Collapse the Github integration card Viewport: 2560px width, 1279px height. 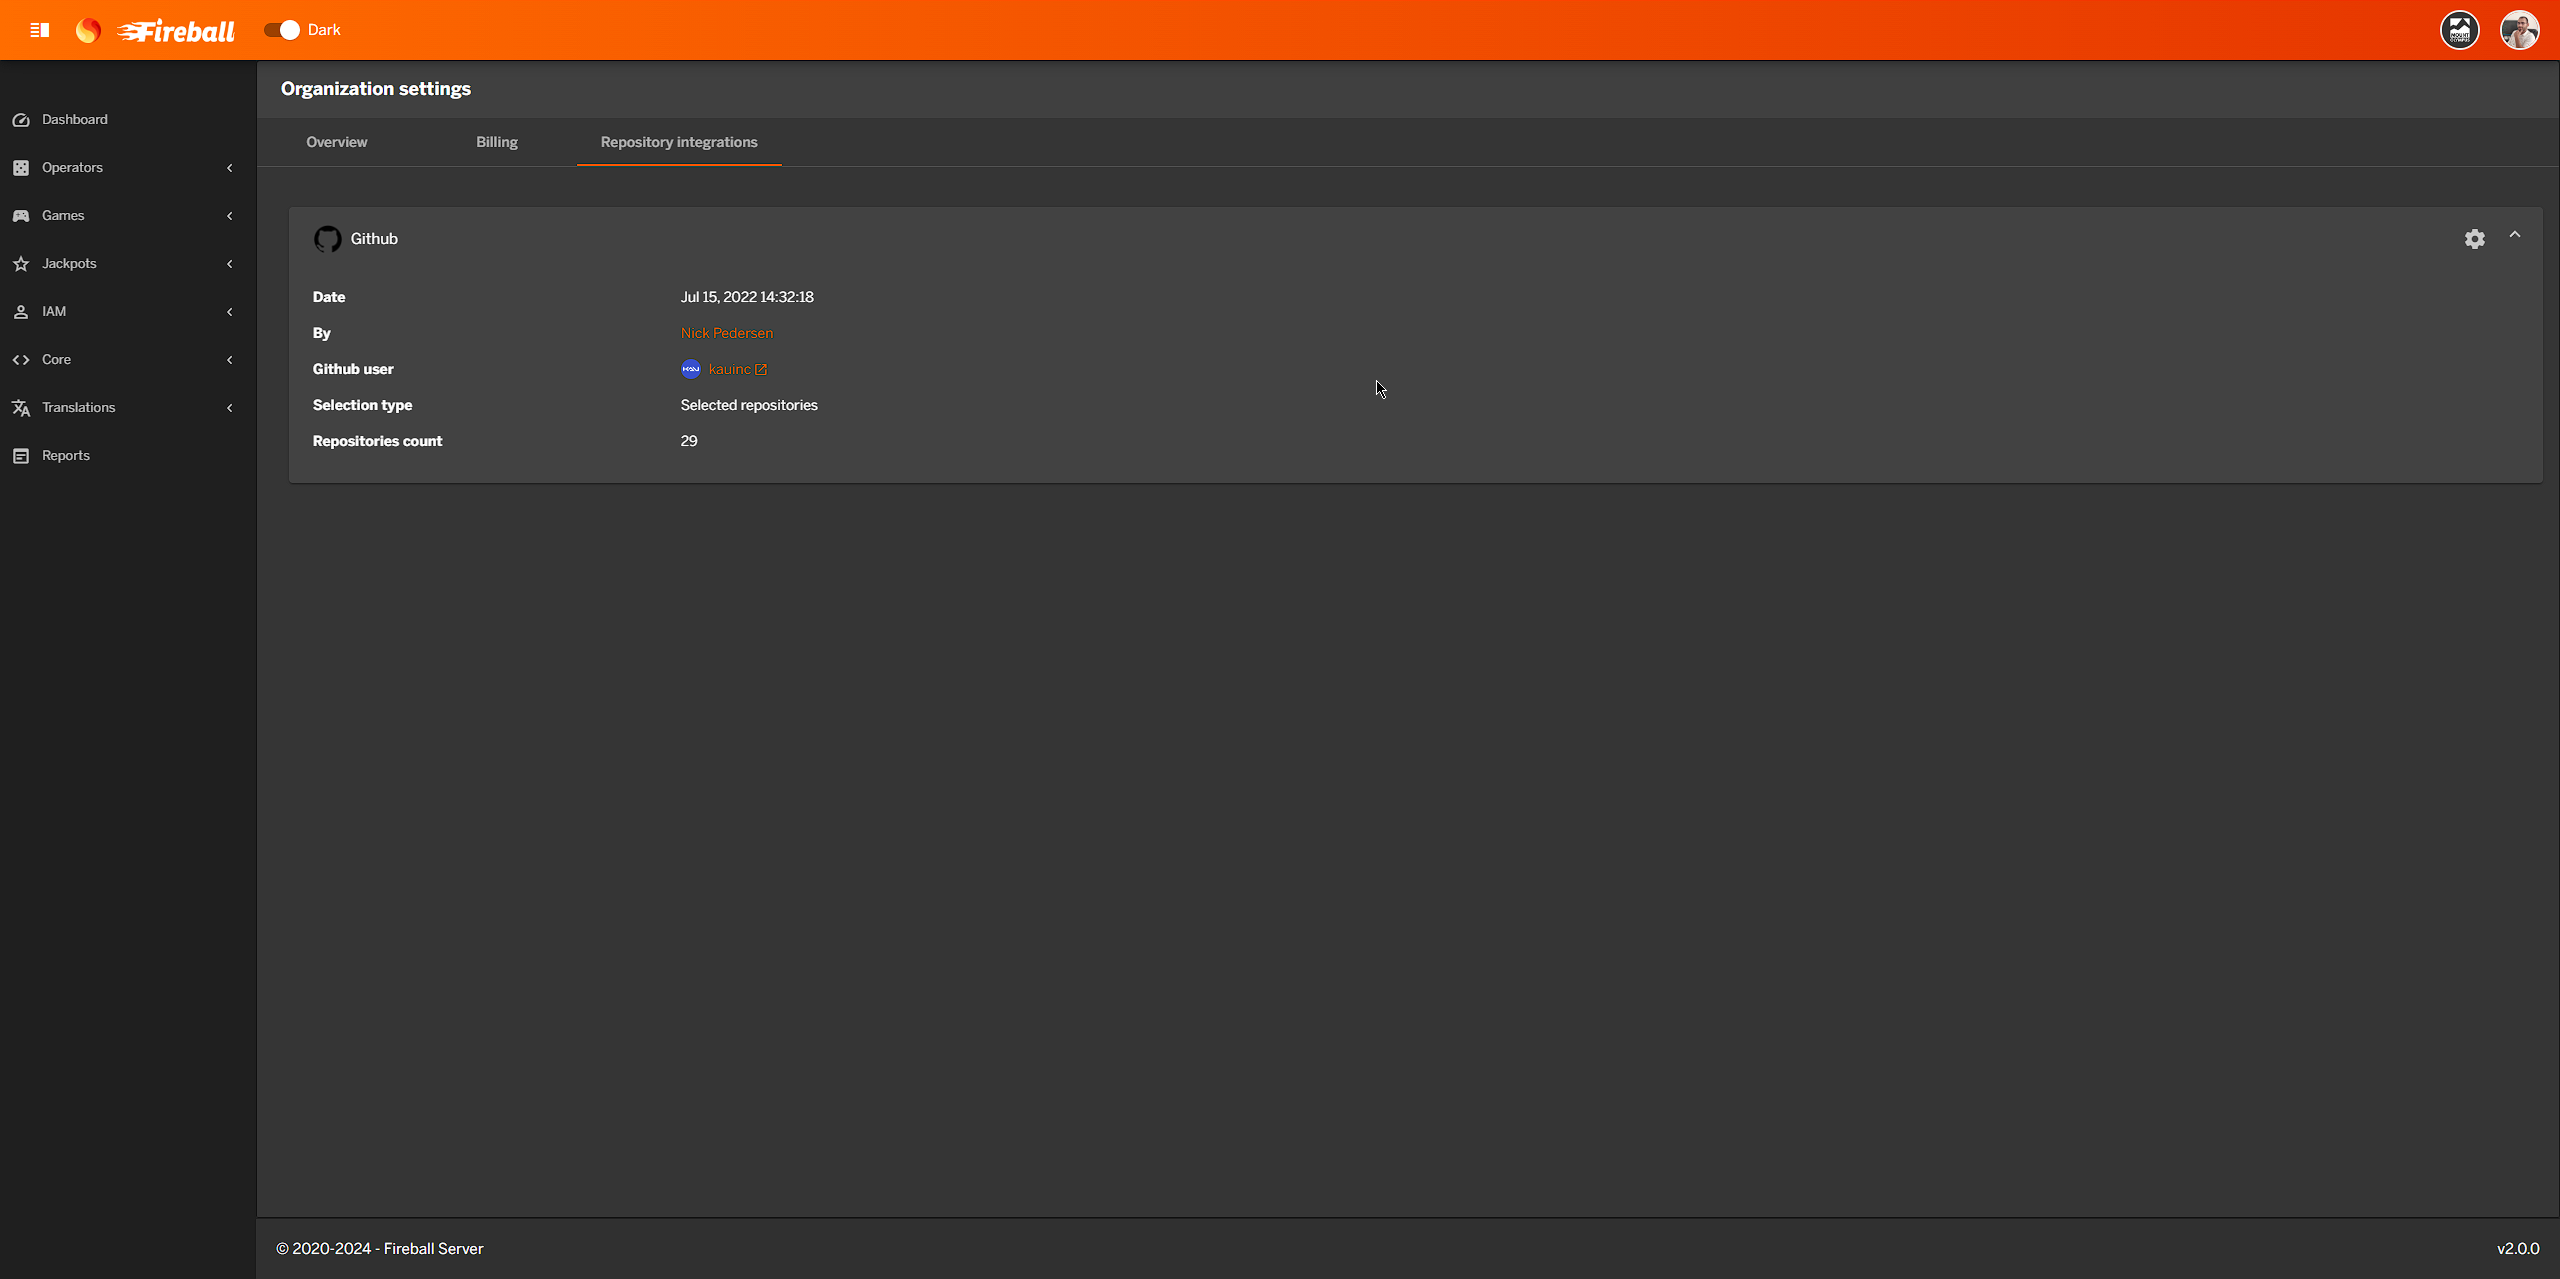pyautogui.click(x=2515, y=235)
